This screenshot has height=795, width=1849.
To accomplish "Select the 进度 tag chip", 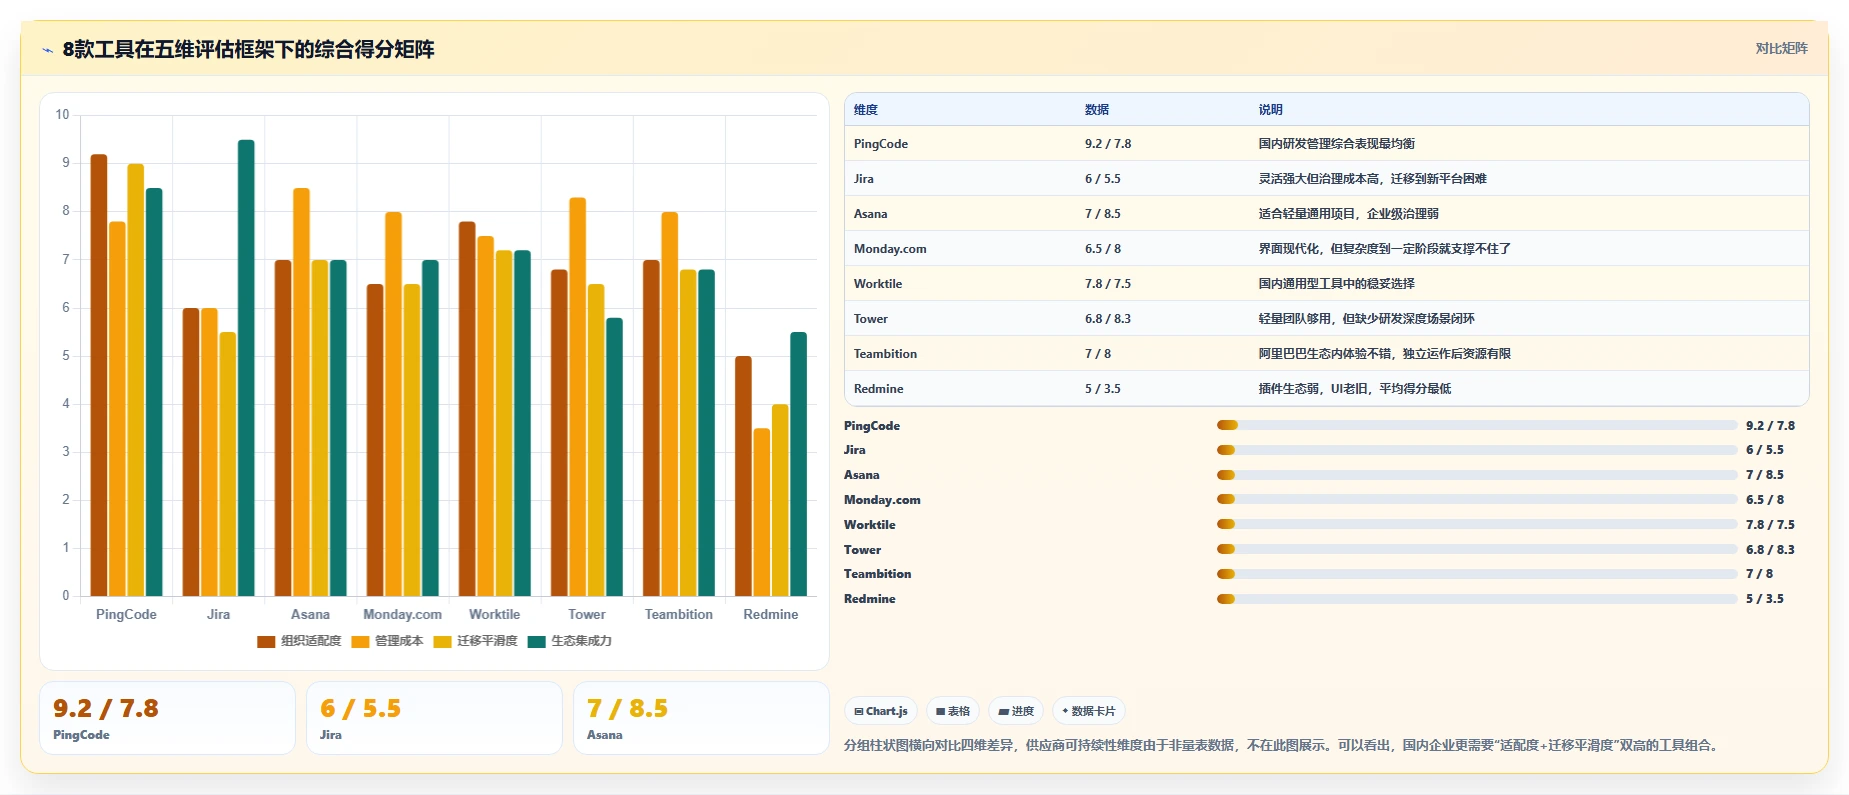I will (1016, 711).
